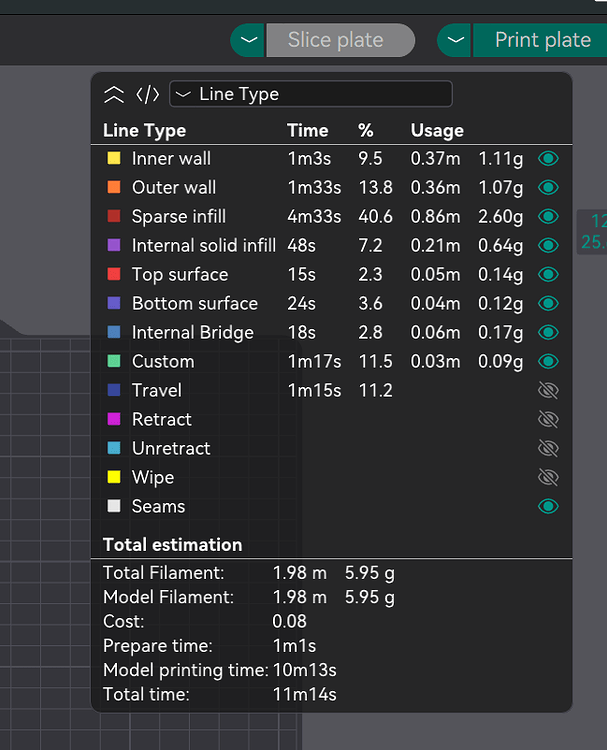Click the violet Bottom surface swatch
This screenshot has height=750, width=607.
coord(114,303)
